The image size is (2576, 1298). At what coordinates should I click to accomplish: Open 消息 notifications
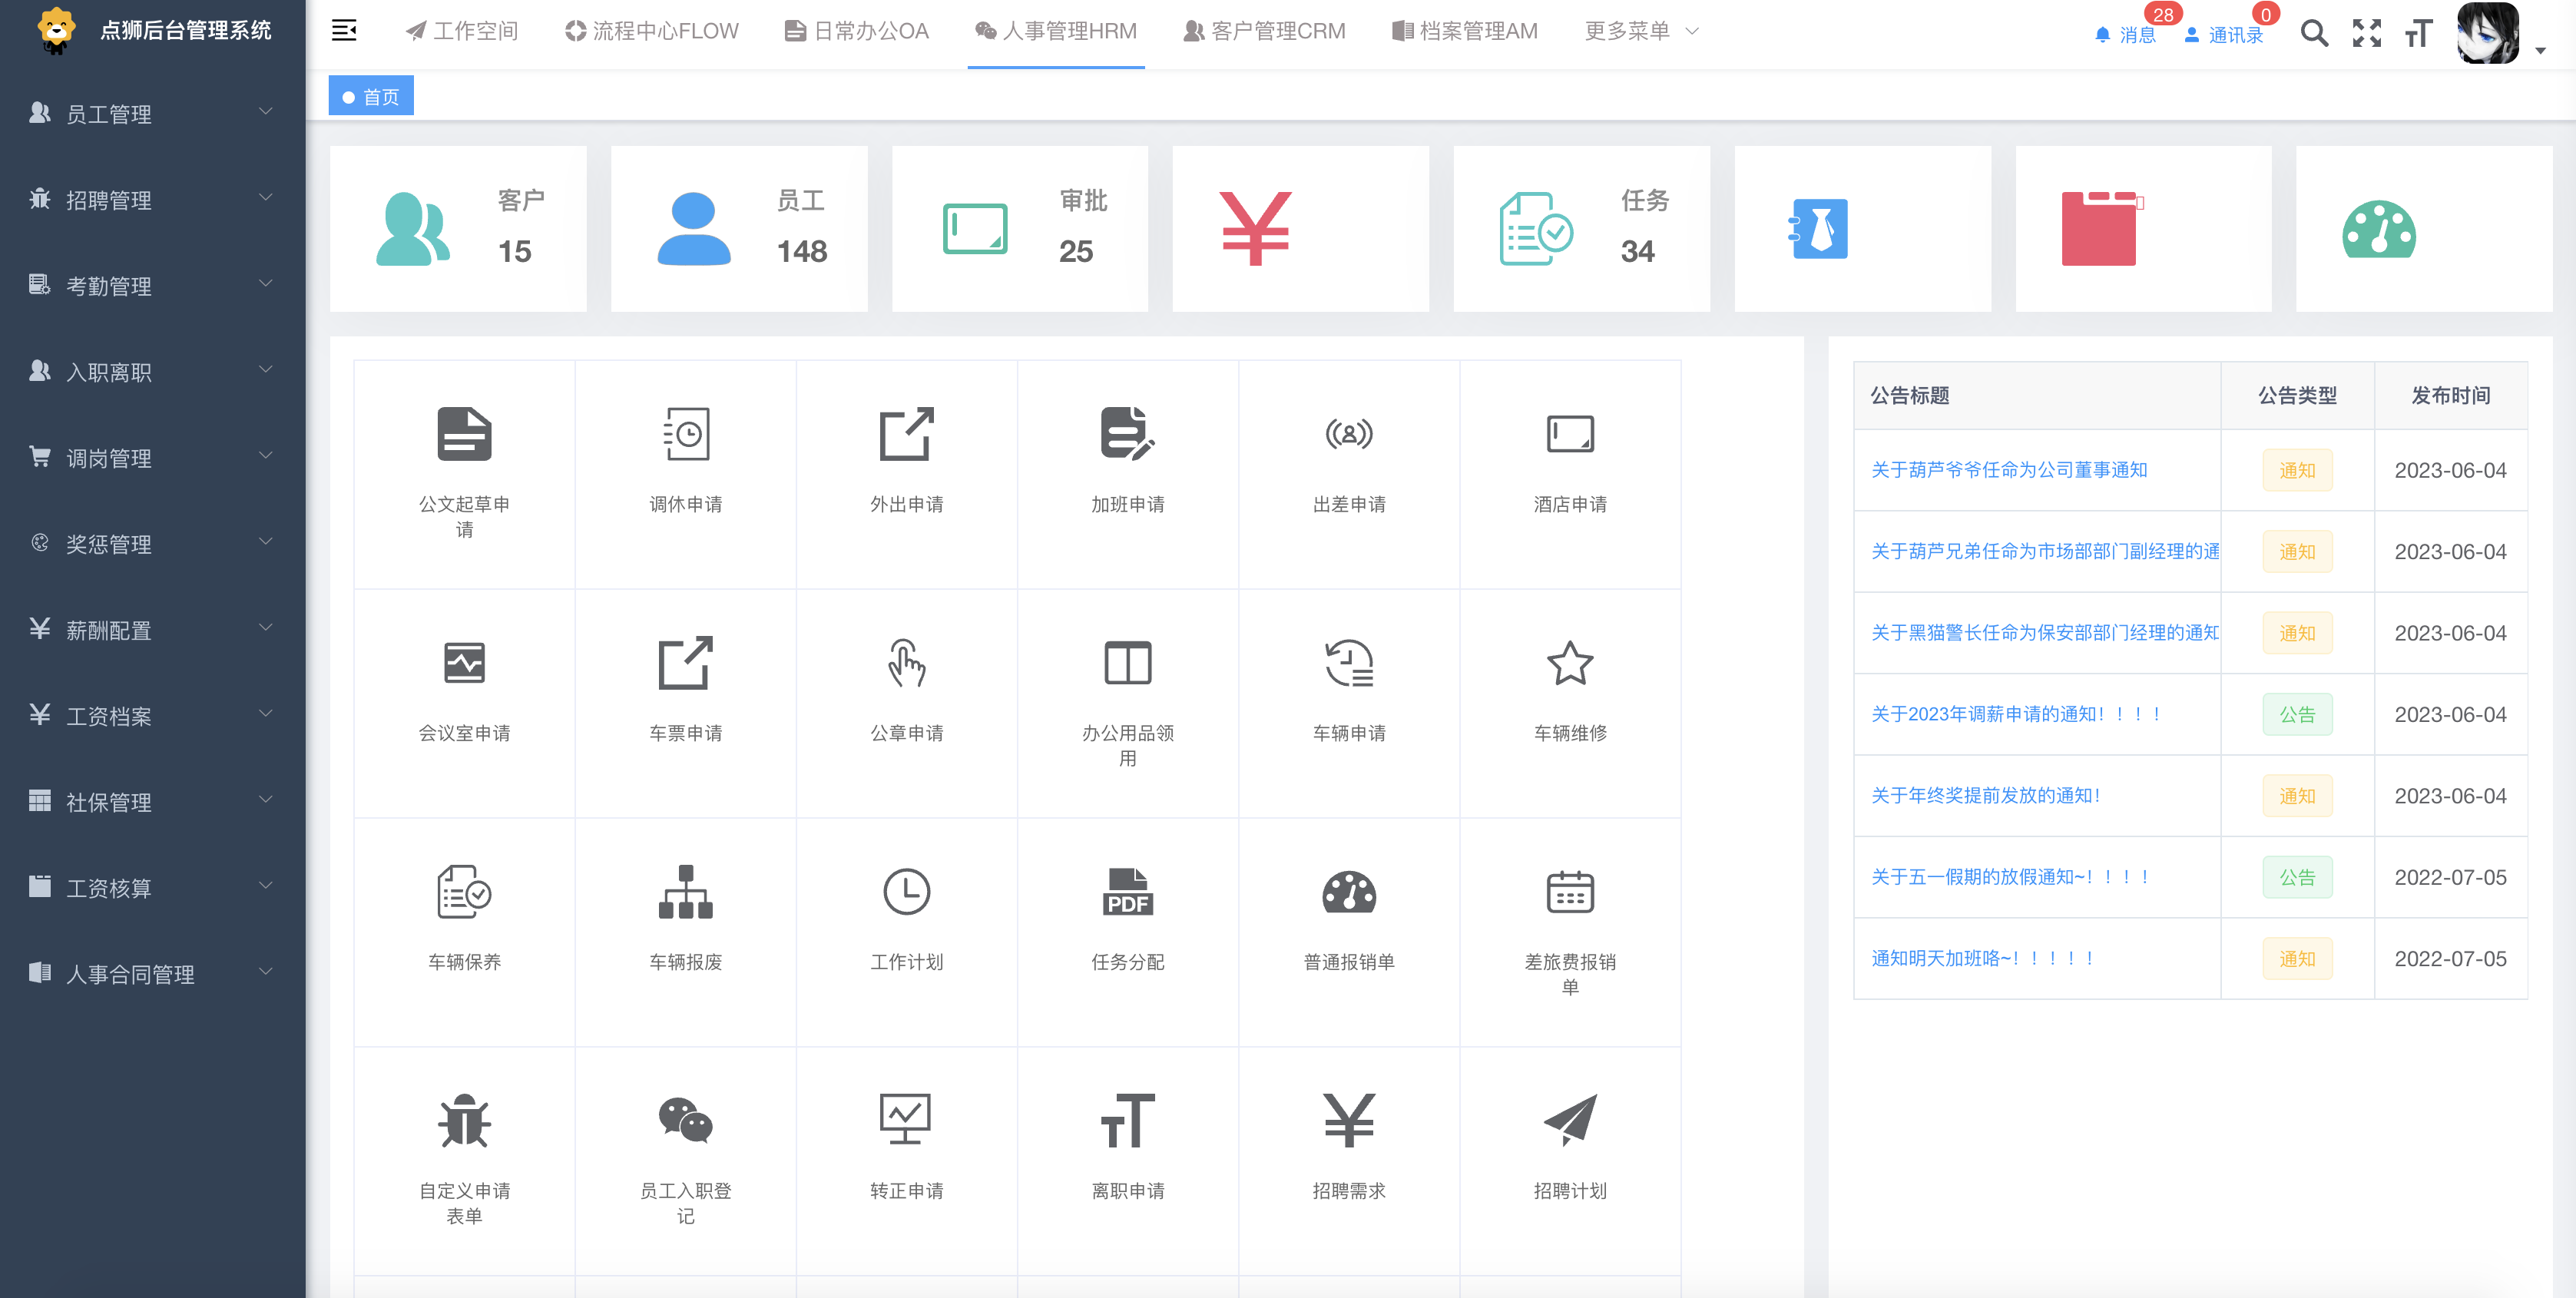point(2125,35)
